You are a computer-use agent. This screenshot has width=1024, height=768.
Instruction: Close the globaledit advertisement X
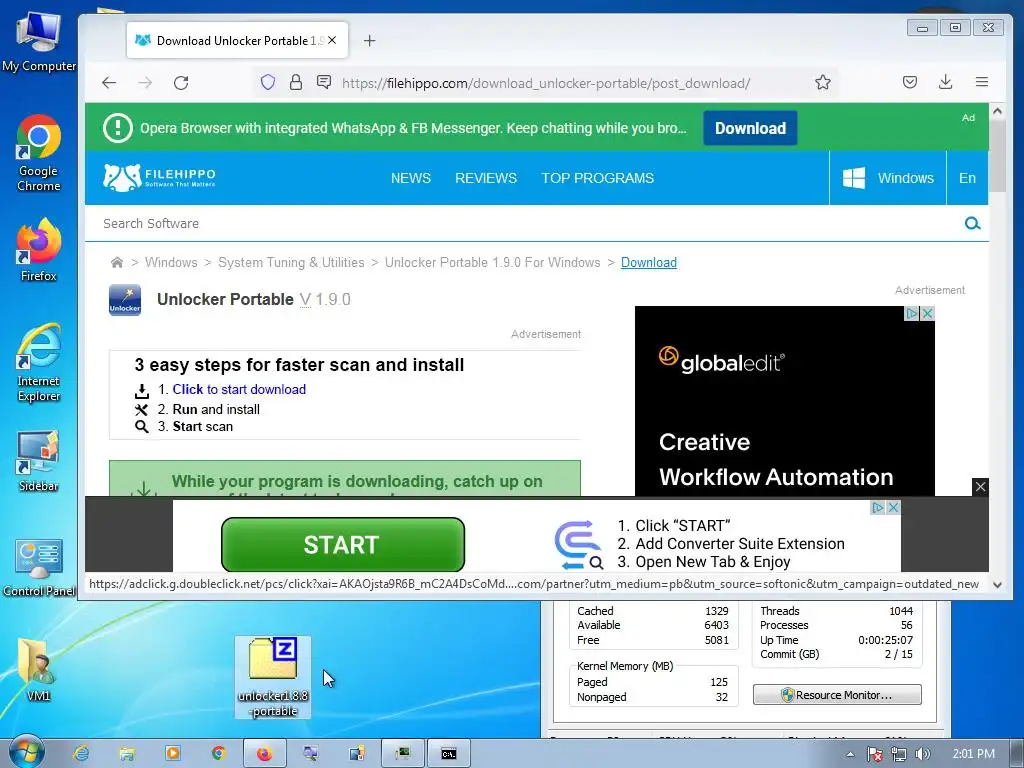pyautogui.click(x=927, y=313)
